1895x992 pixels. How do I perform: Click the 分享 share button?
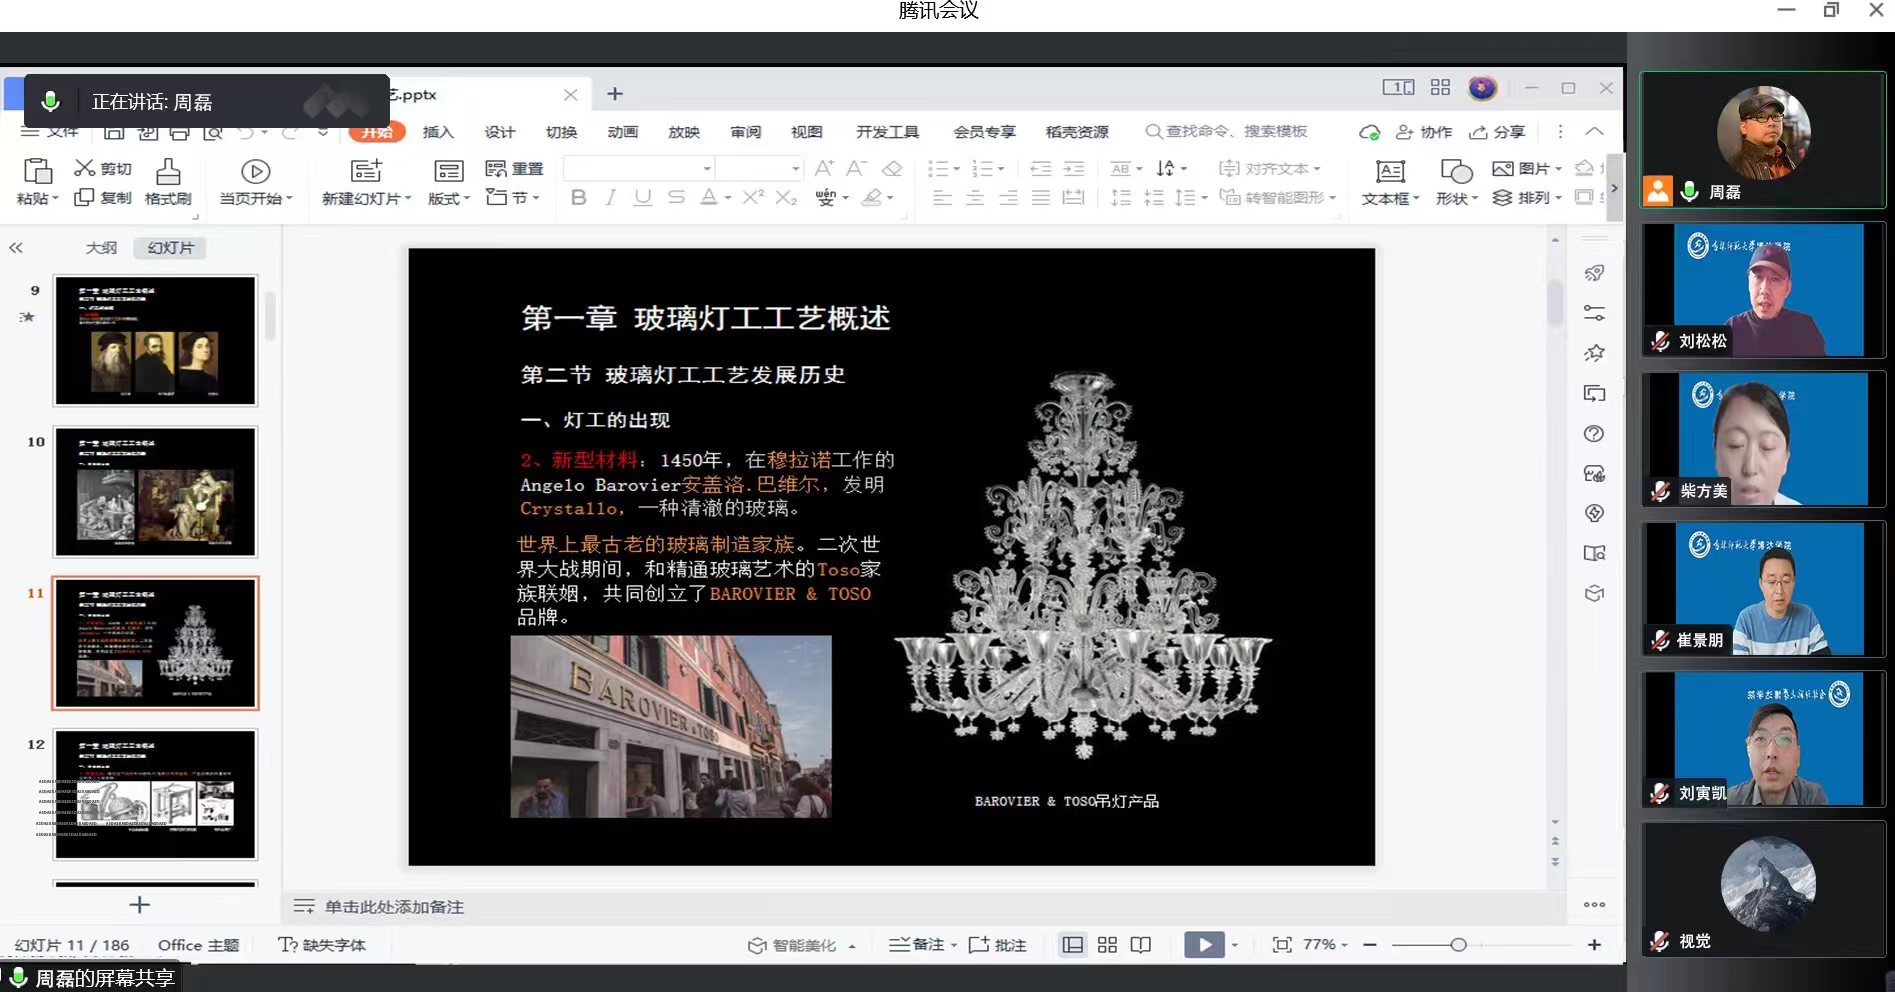click(1497, 132)
